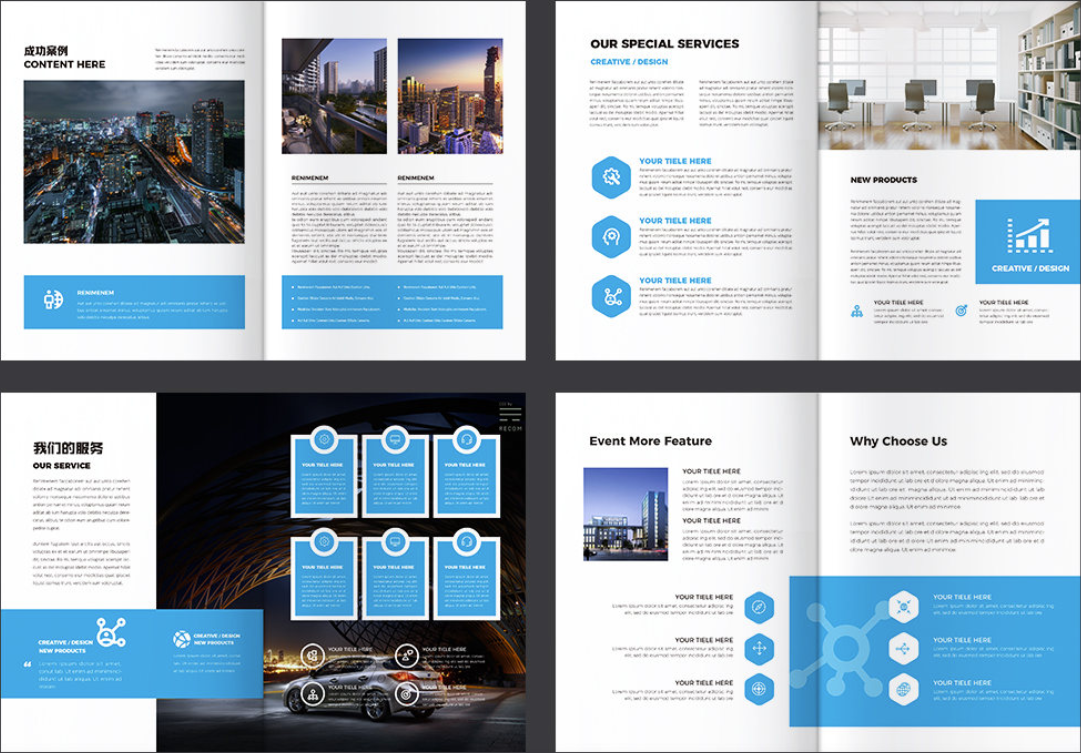Screen dimensions: 1081x753
Task: Click the small target-with-arrow icon below New Products
Action: coord(961,311)
